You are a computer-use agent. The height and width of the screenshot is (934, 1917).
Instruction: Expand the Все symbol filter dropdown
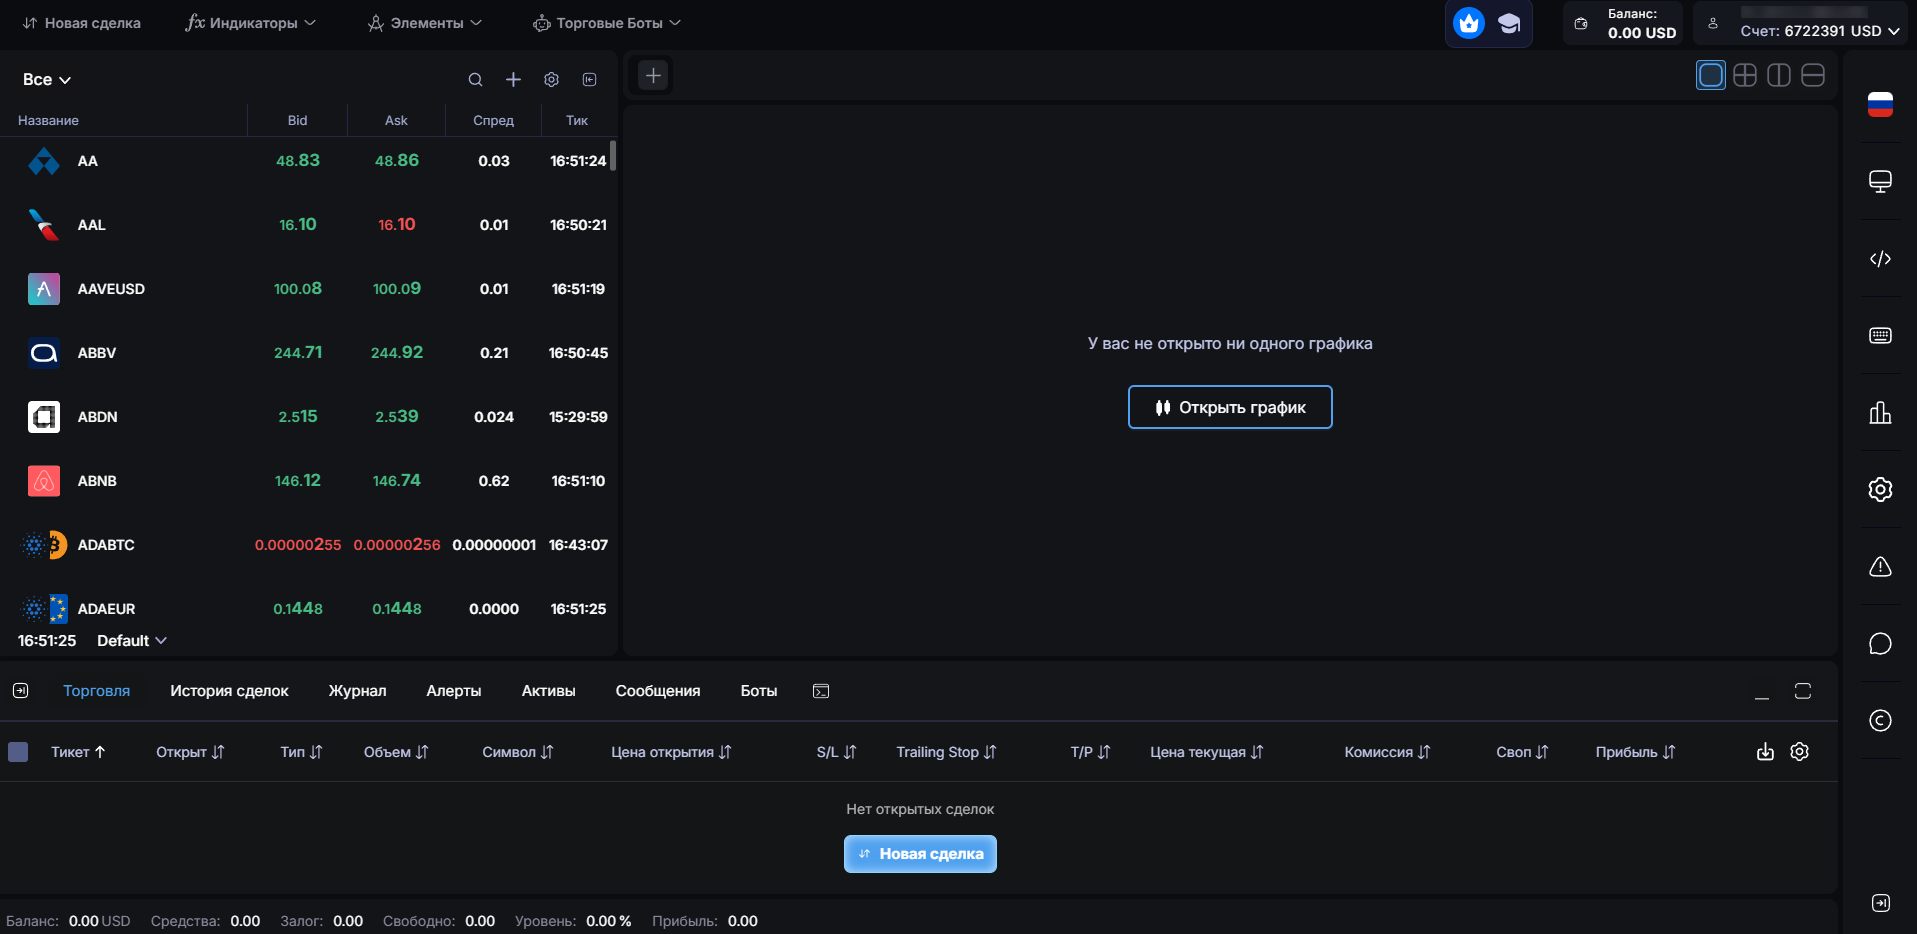47,80
